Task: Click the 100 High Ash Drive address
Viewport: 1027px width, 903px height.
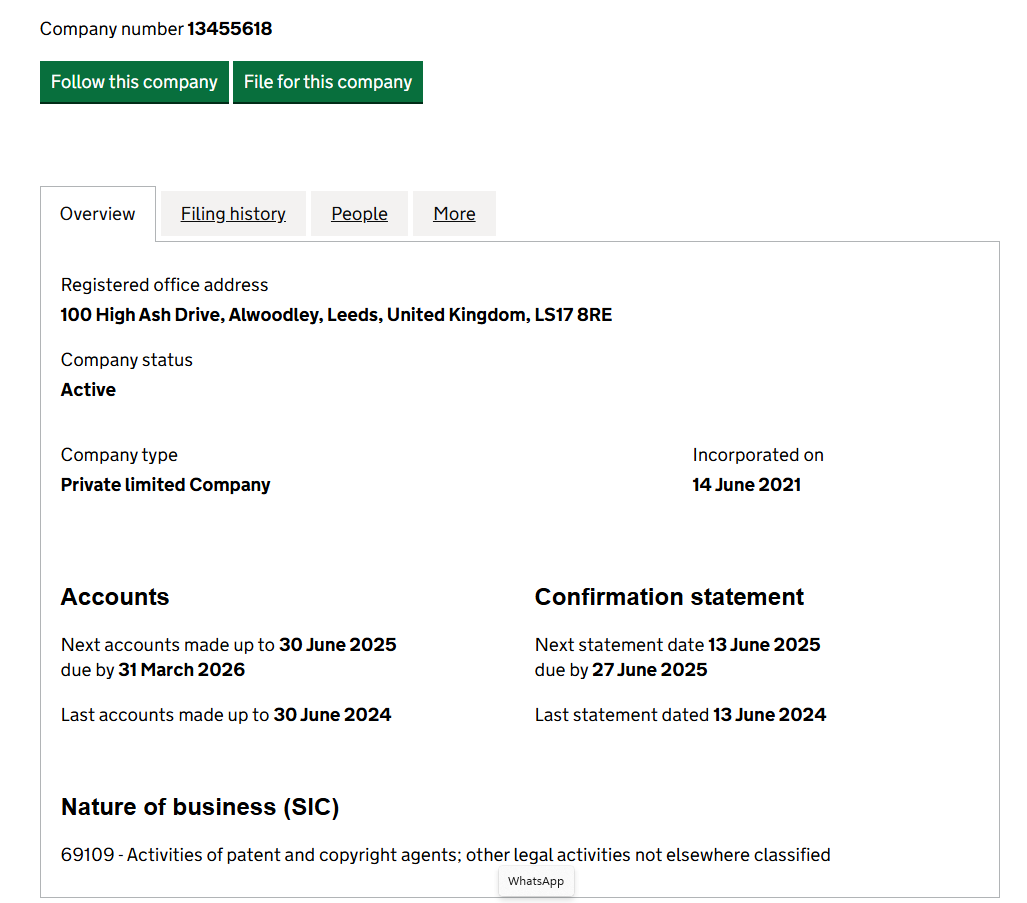Action: pyautogui.click(x=336, y=315)
